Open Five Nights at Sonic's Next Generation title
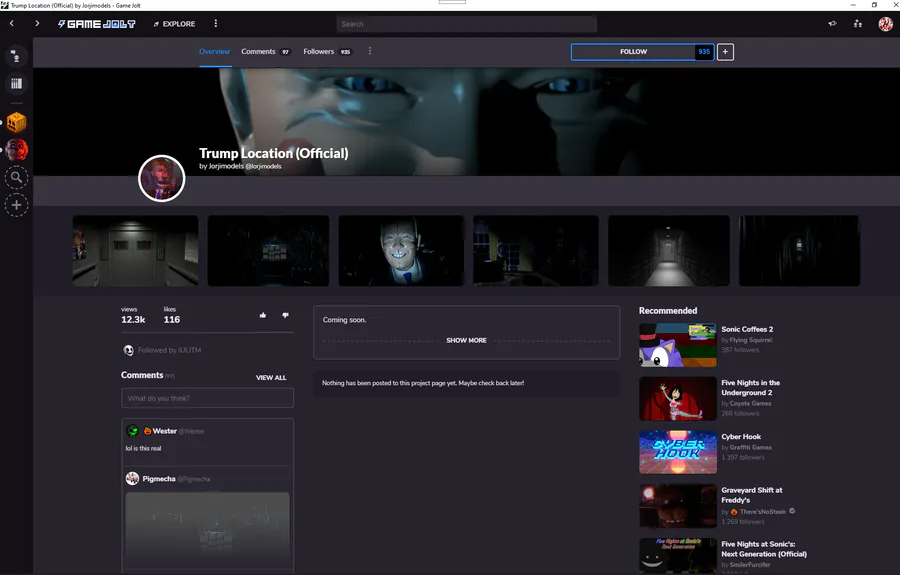Screen dimensions: 900x575 [x=764, y=549]
